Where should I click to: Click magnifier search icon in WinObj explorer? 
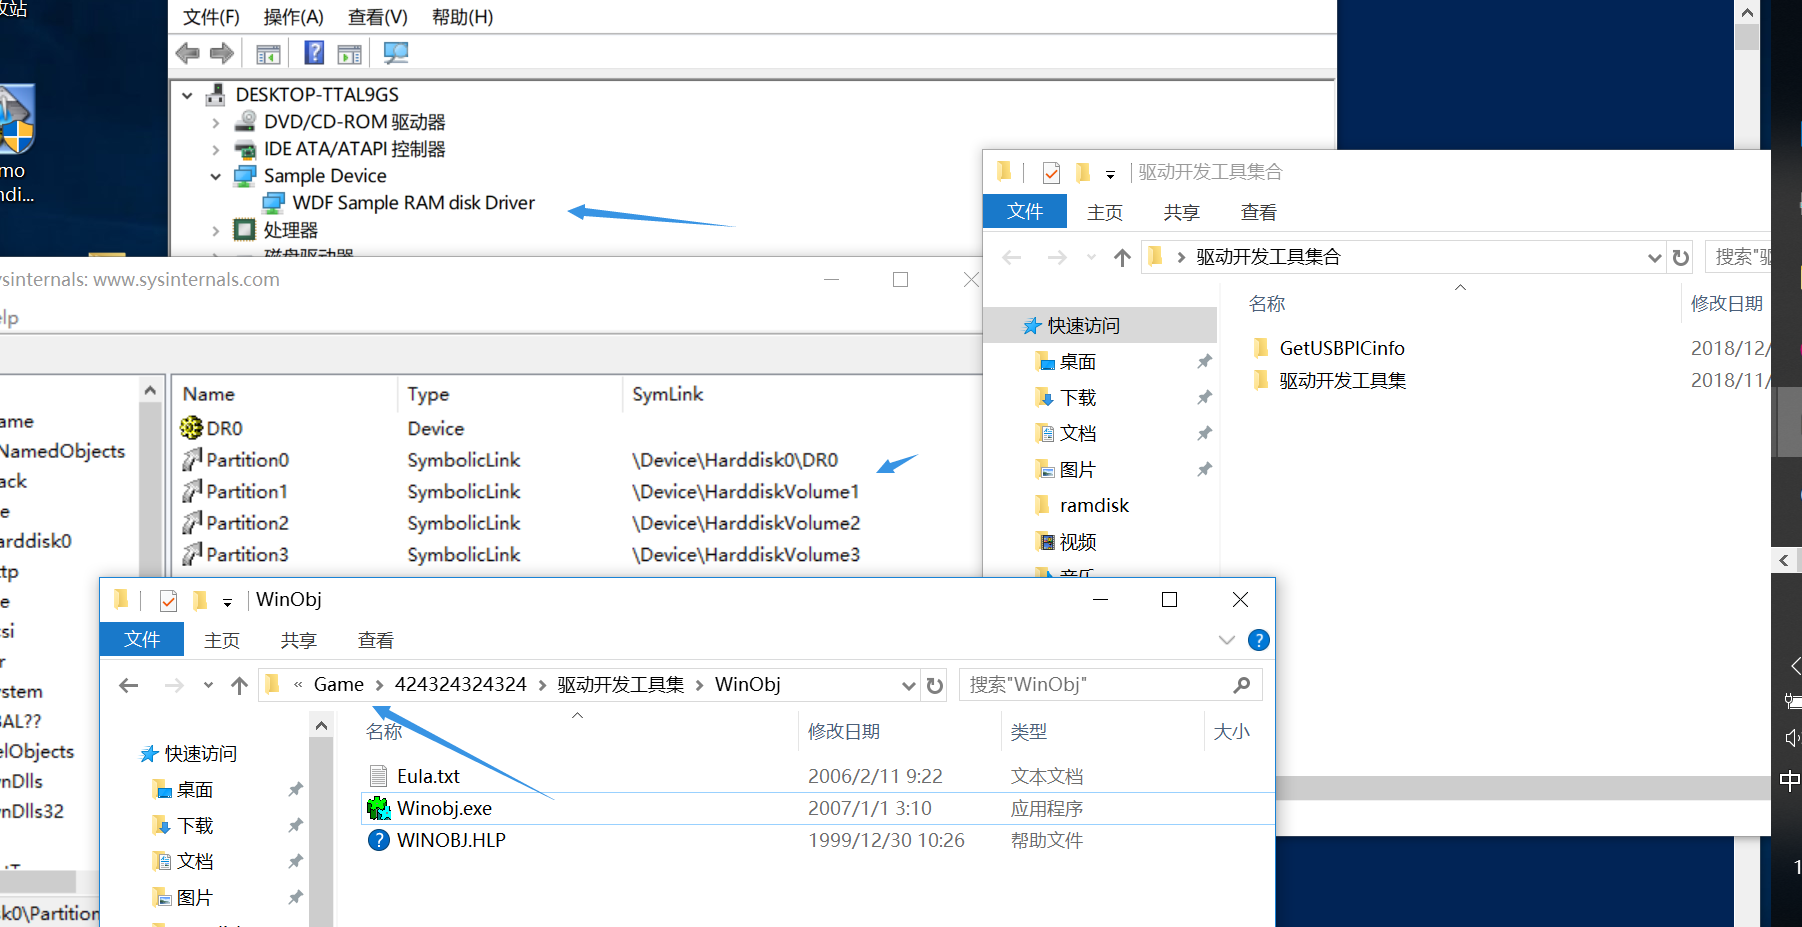(1242, 685)
